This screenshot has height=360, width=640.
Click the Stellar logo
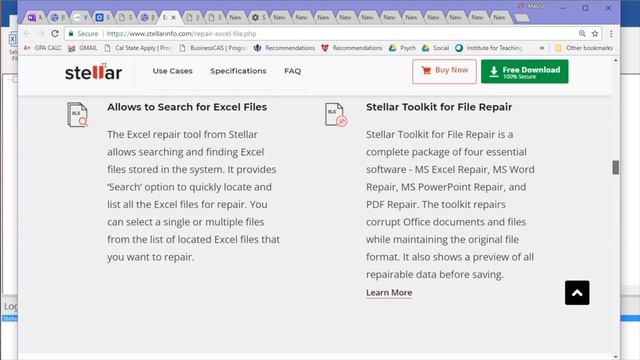[x=93, y=72]
